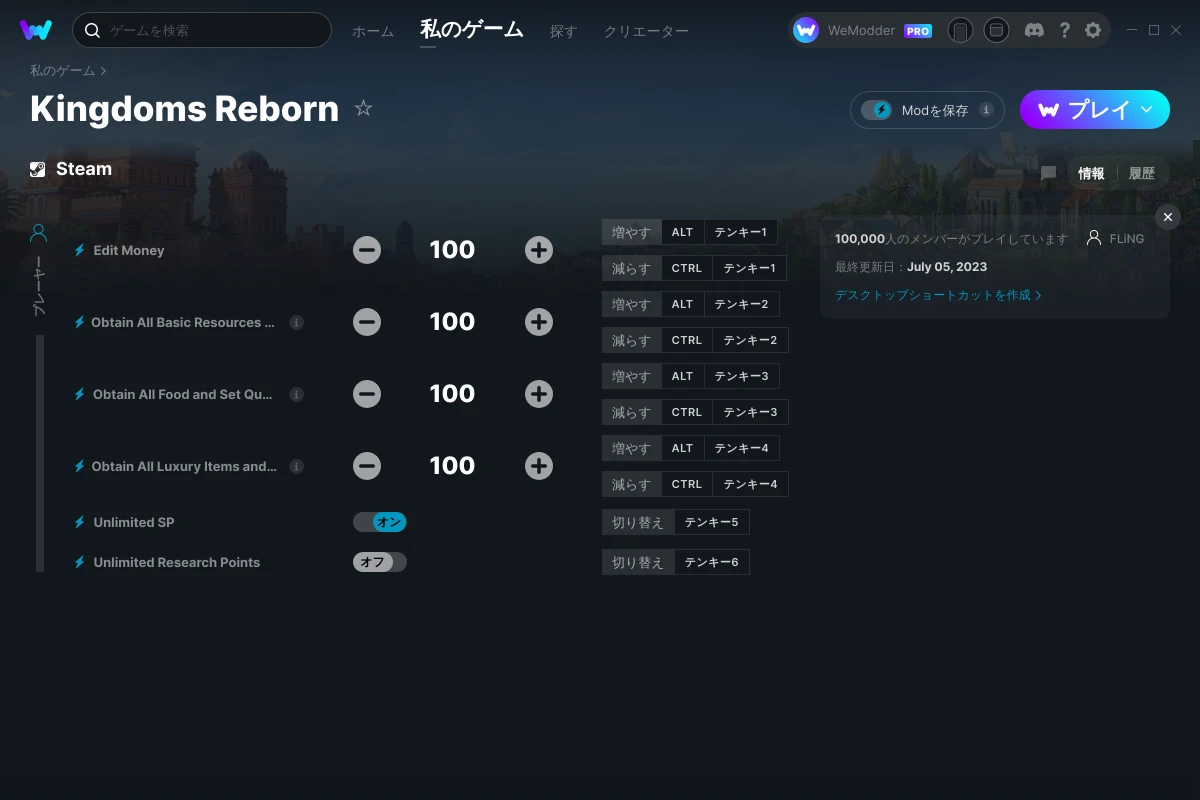This screenshot has width=1200, height=800.
Task: Open クリエーター tab
Action: tap(646, 31)
